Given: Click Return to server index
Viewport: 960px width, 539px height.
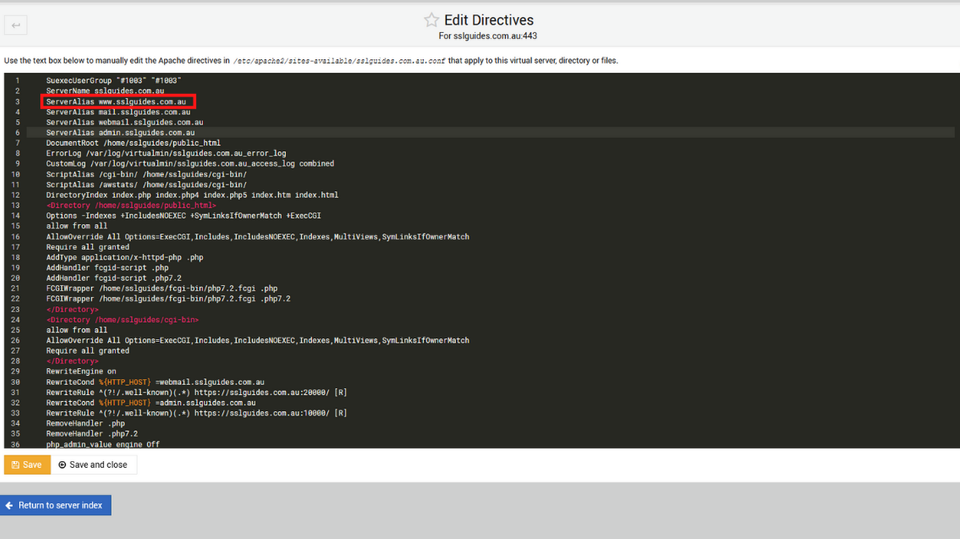Looking at the screenshot, I should click(x=56, y=505).
